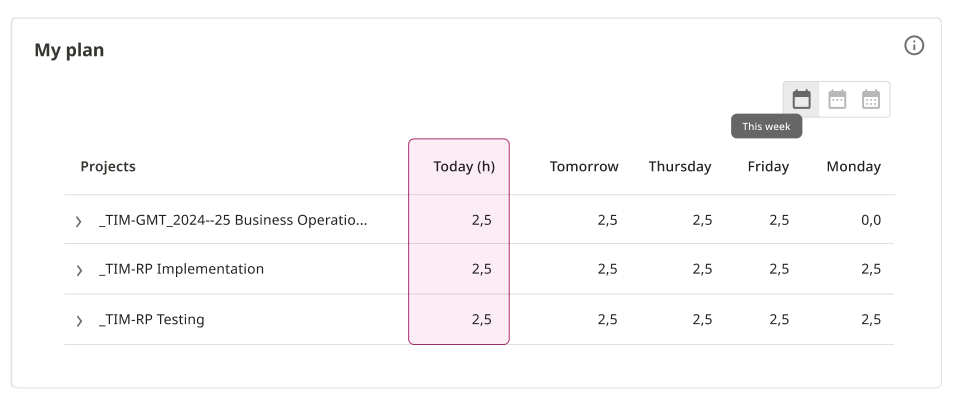Click the Friday column header

[768, 167]
